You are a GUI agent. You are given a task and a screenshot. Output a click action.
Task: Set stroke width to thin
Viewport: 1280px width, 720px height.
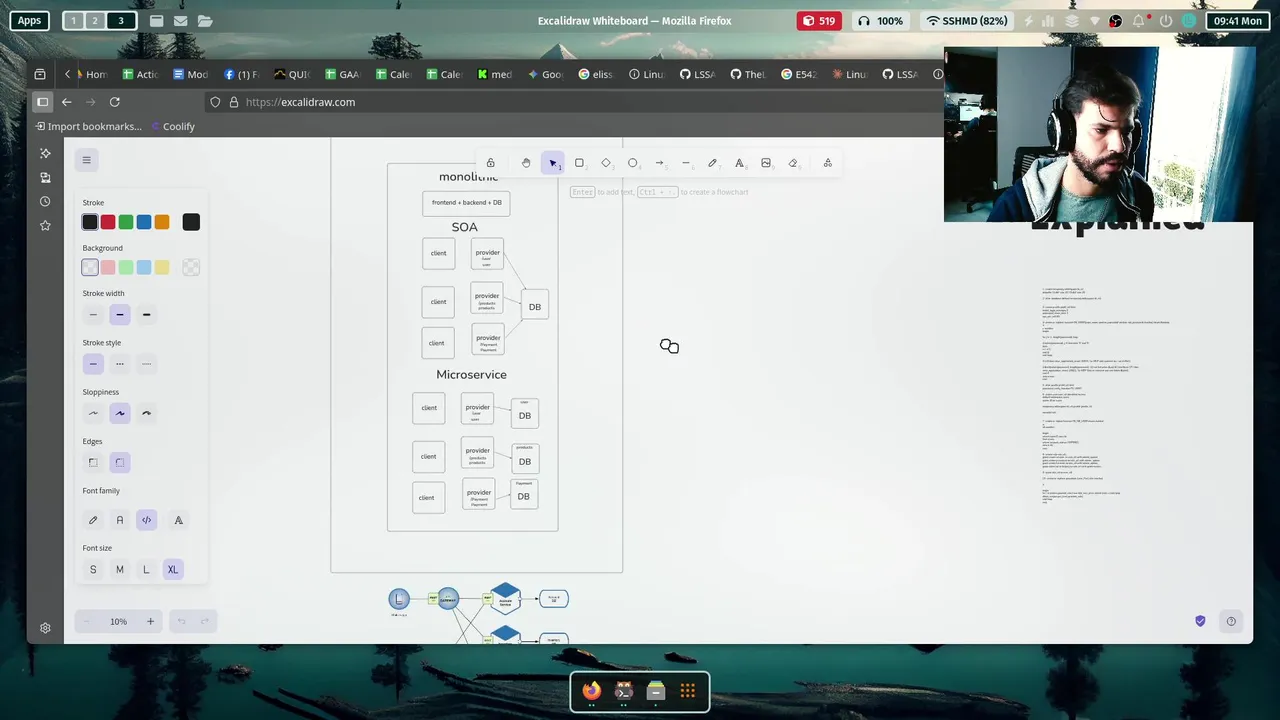pyautogui.click(x=93, y=315)
